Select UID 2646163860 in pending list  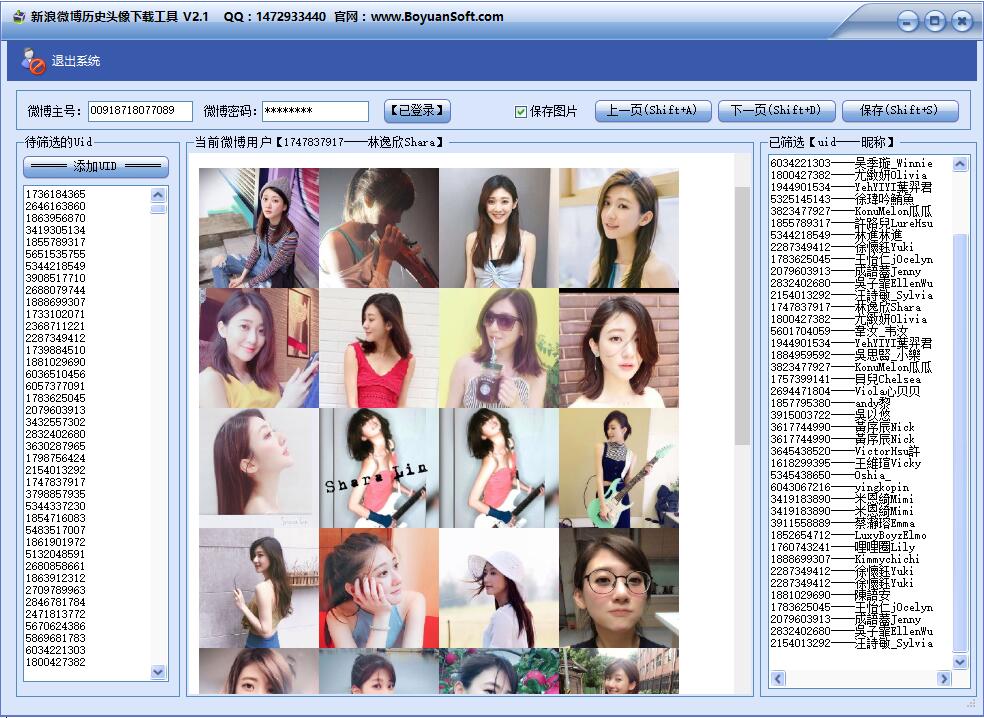[55, 206]
